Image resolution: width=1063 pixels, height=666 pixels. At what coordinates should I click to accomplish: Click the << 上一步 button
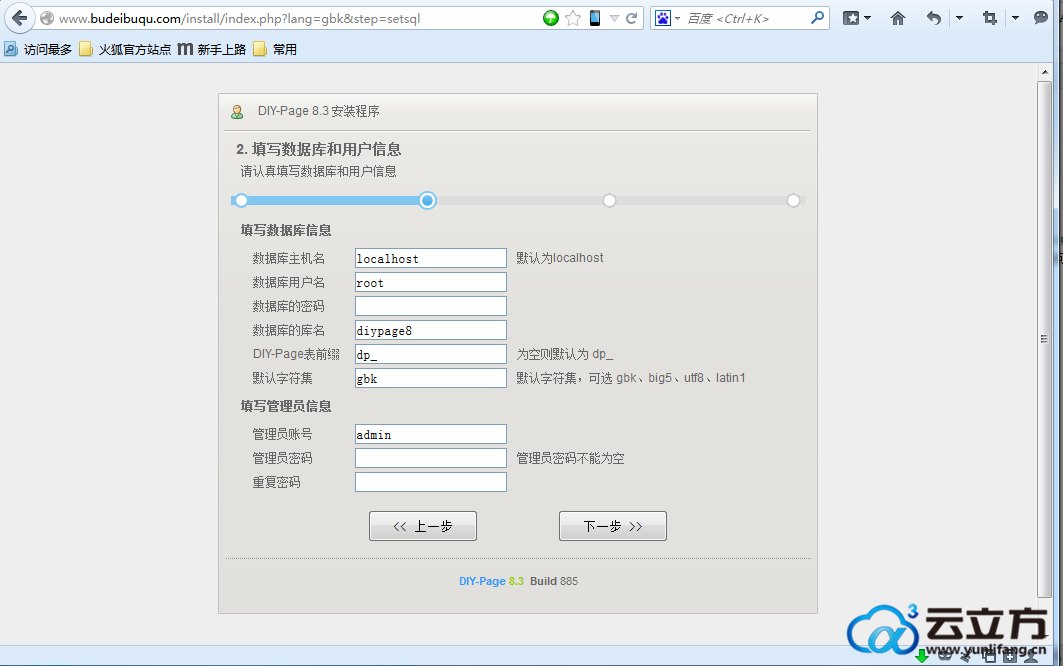[423, 526]
